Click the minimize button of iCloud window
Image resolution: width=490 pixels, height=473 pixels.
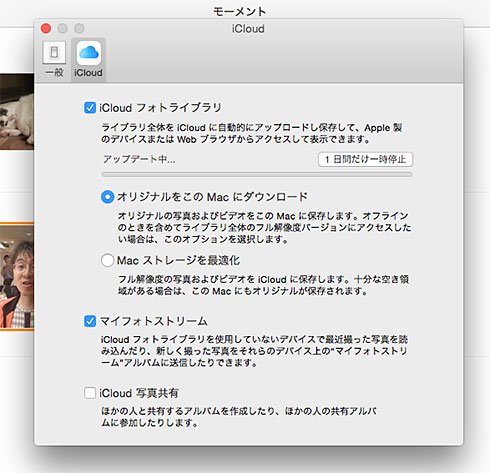pyautogui.click(x=63, y=29)
